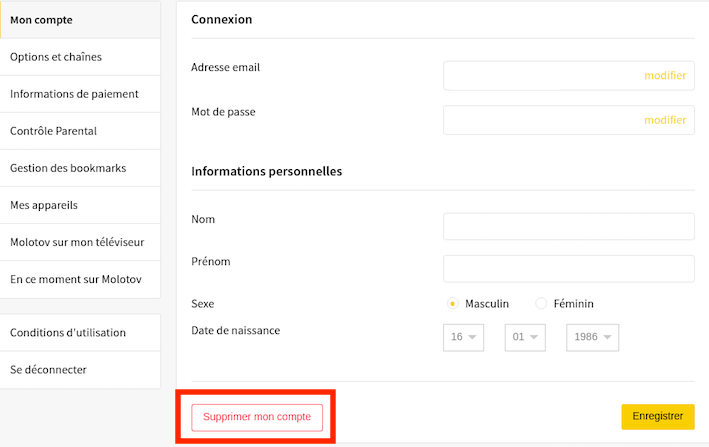The width and height of the screenshot is (709, 447).
Task: Open Gestion des bookmarks
Action: (x=80, y=168)
